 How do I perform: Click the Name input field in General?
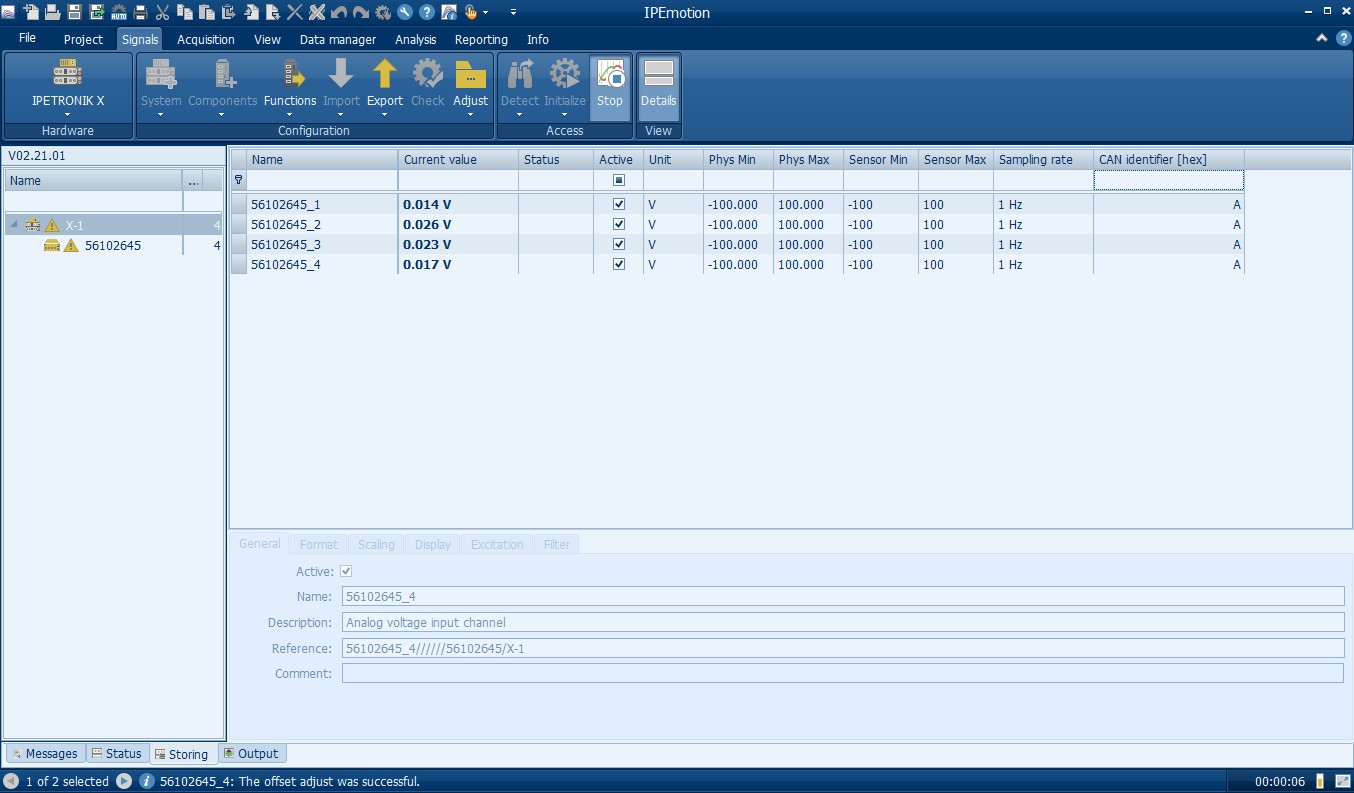pos(843,597)
